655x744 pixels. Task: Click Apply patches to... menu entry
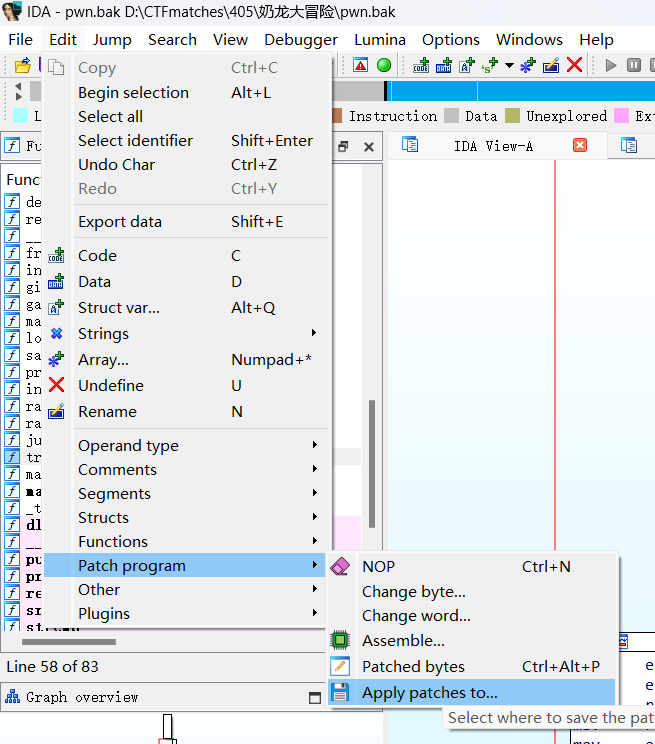coord(429,693)
